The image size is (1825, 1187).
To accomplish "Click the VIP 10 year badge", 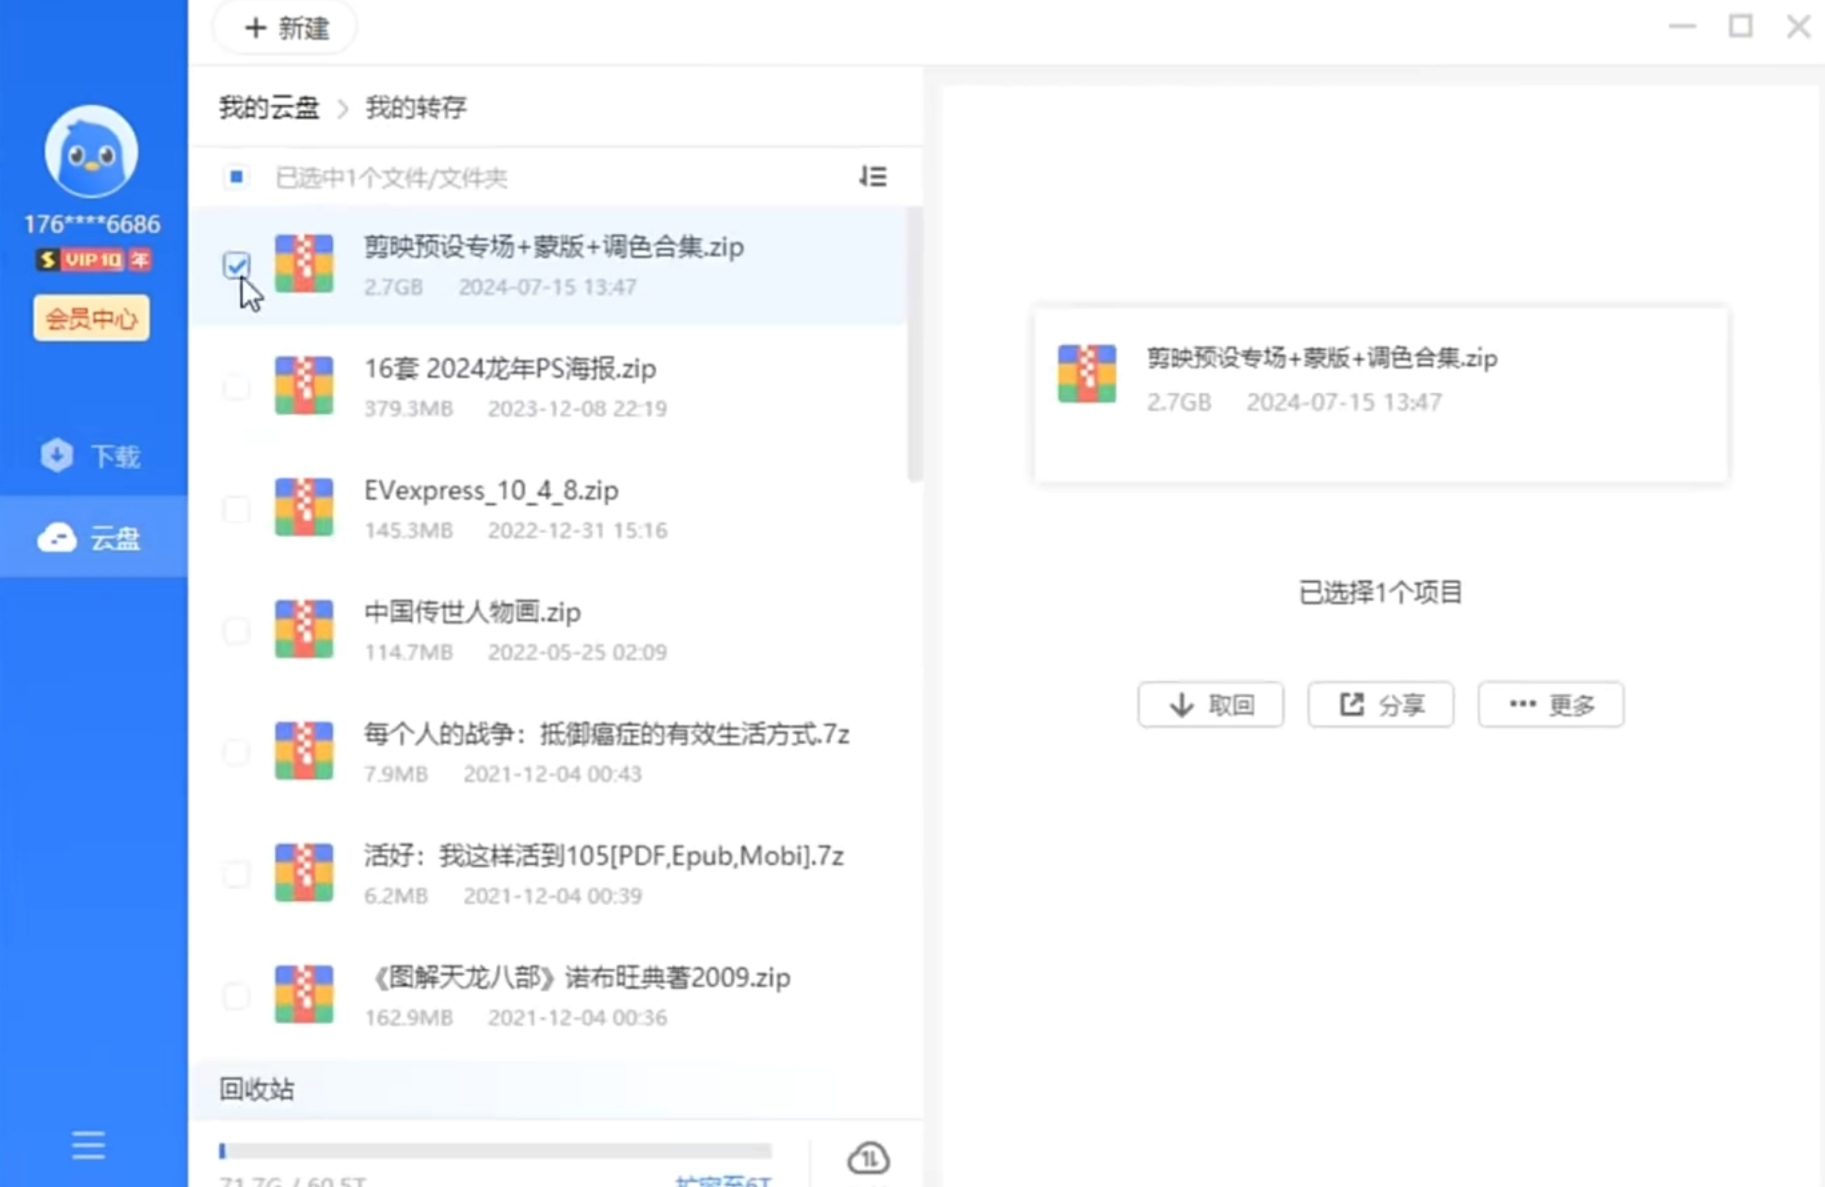I will (x=93, y=260).
